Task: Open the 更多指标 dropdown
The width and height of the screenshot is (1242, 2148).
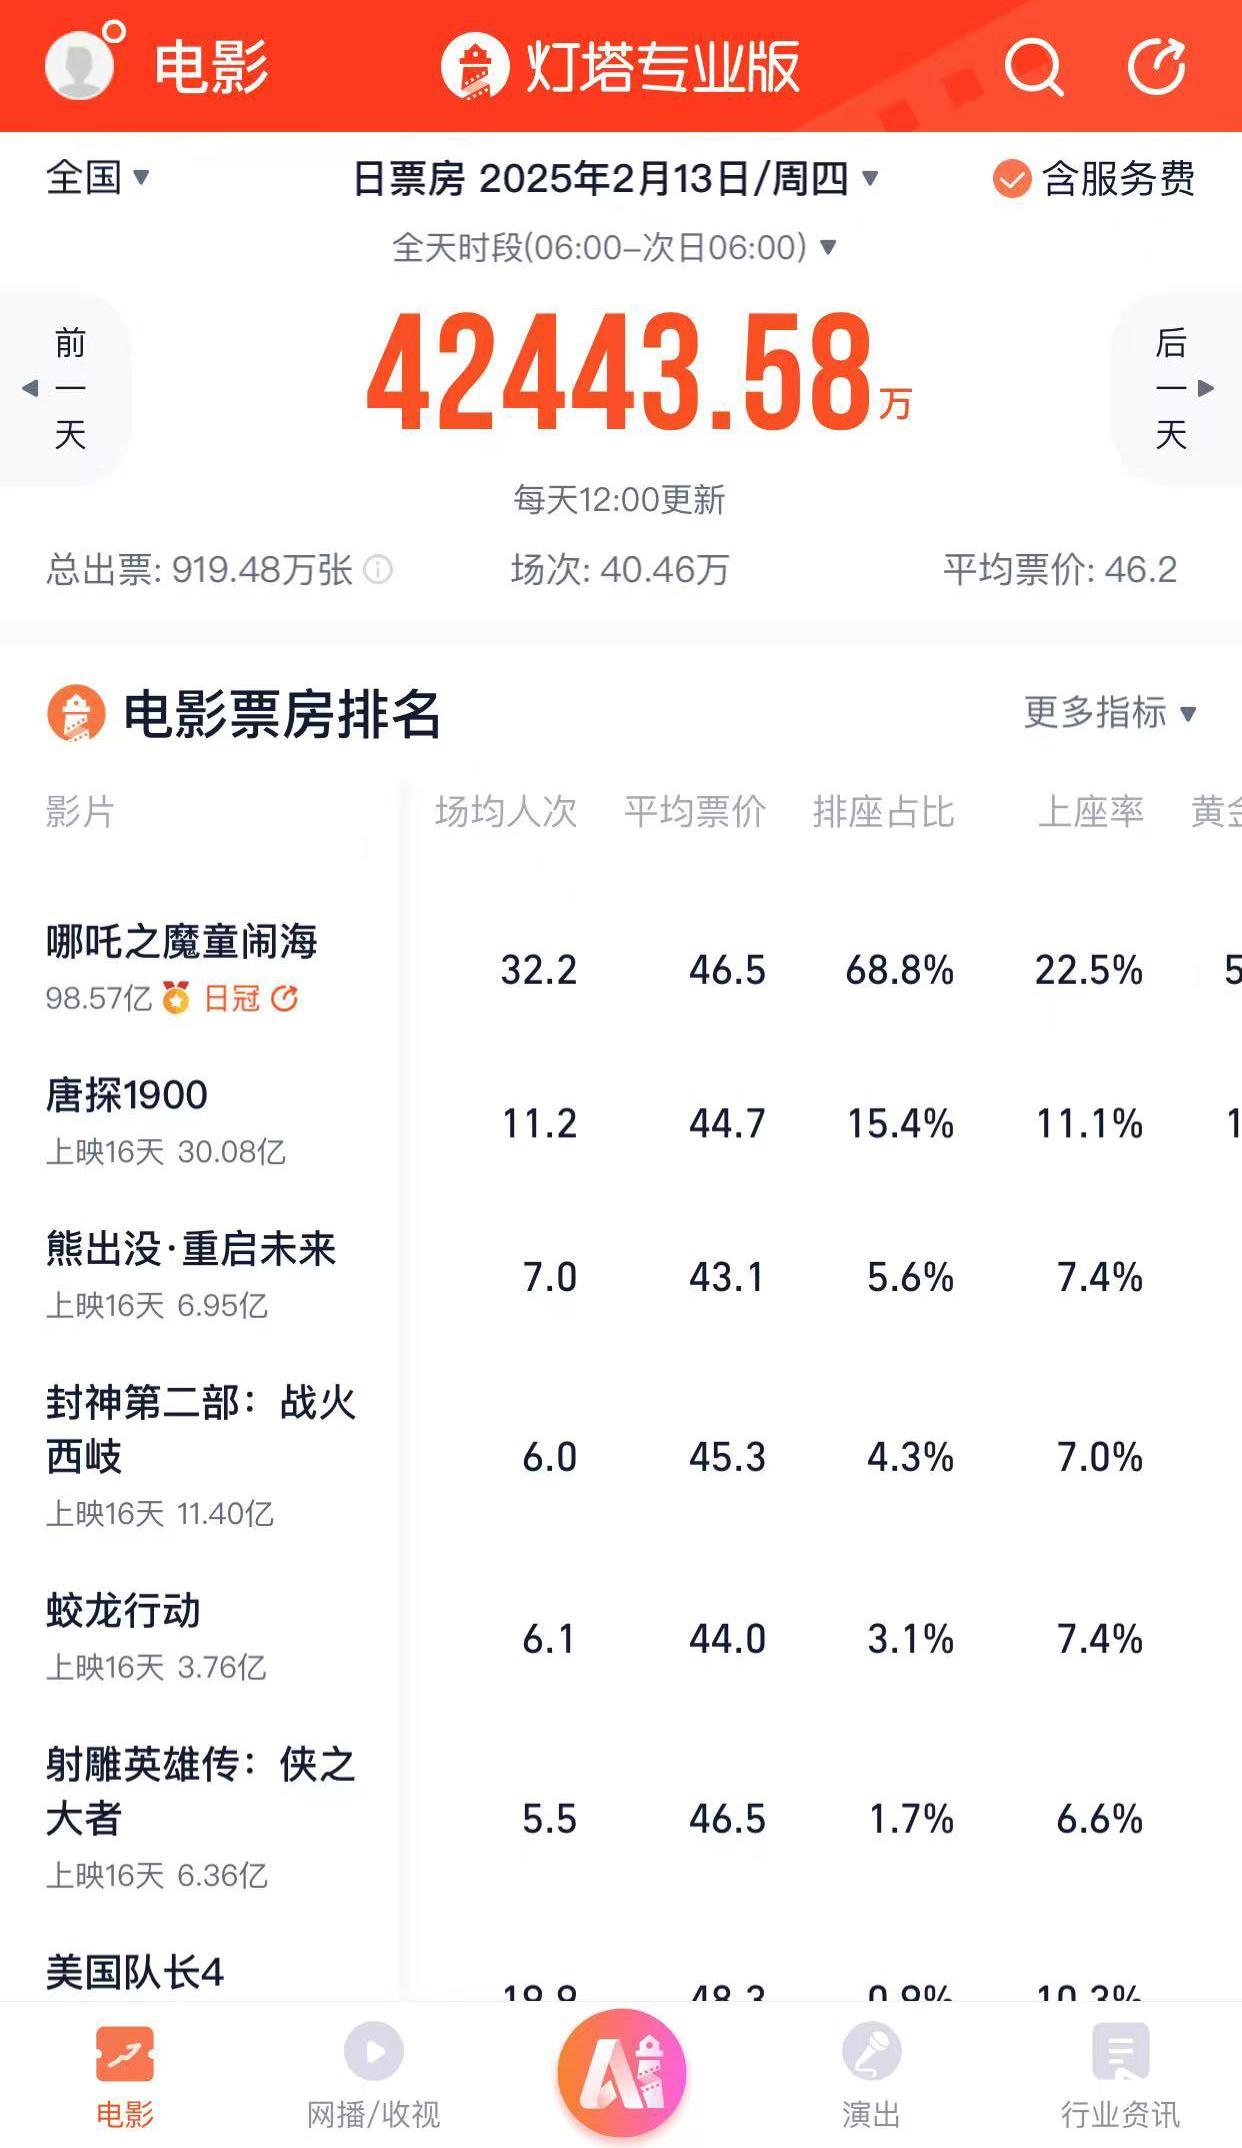Action: tap(1109, 714)
